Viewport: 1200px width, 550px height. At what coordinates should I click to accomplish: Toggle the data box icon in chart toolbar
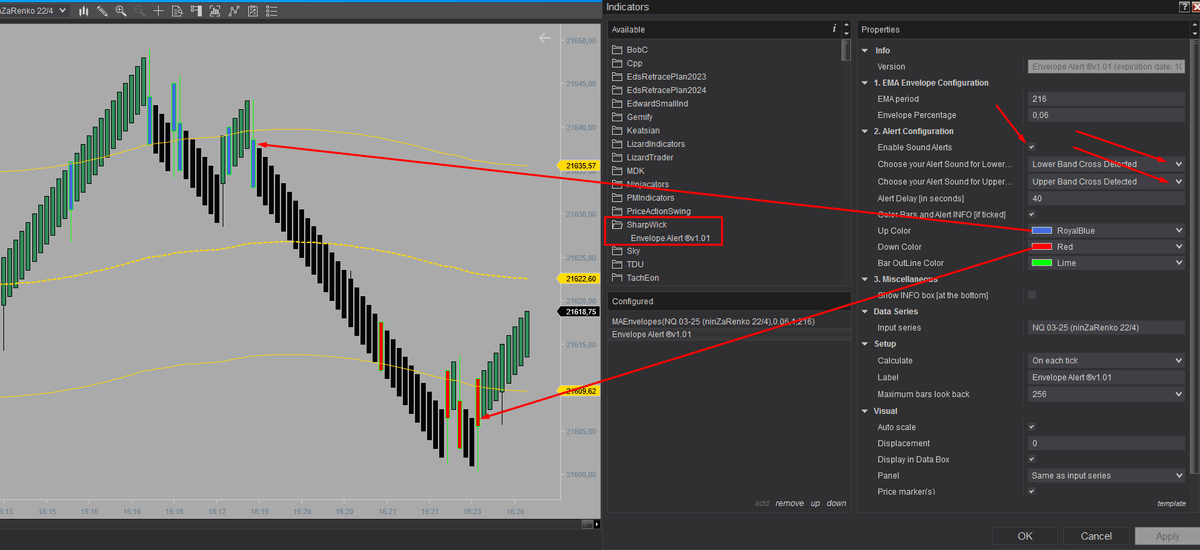pyautogui.click(x=177, y=11)
